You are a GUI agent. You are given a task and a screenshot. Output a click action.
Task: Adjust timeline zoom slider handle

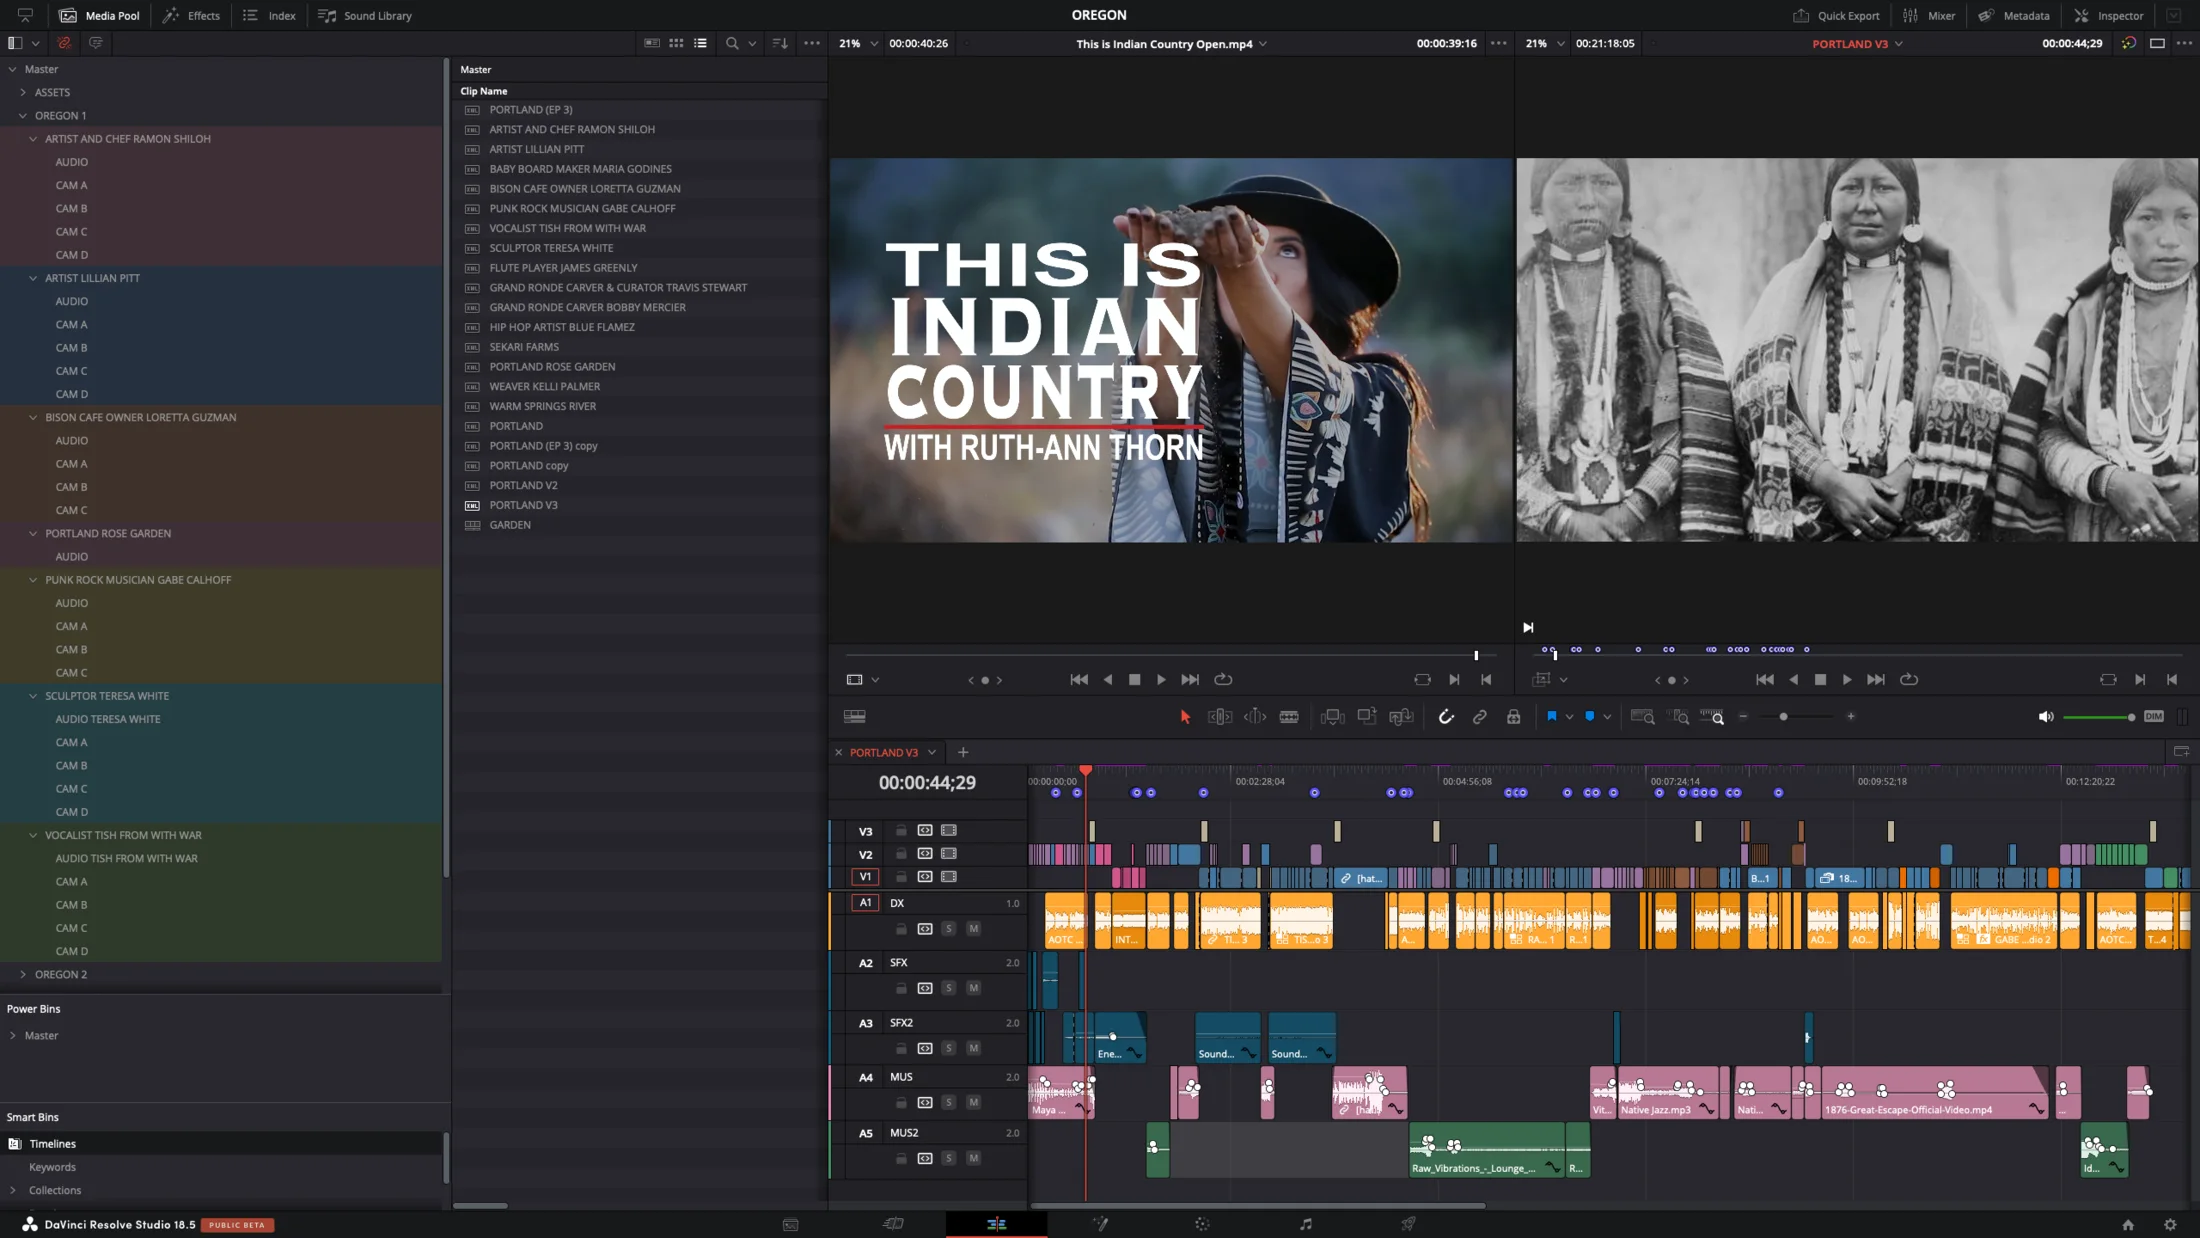1783,717
